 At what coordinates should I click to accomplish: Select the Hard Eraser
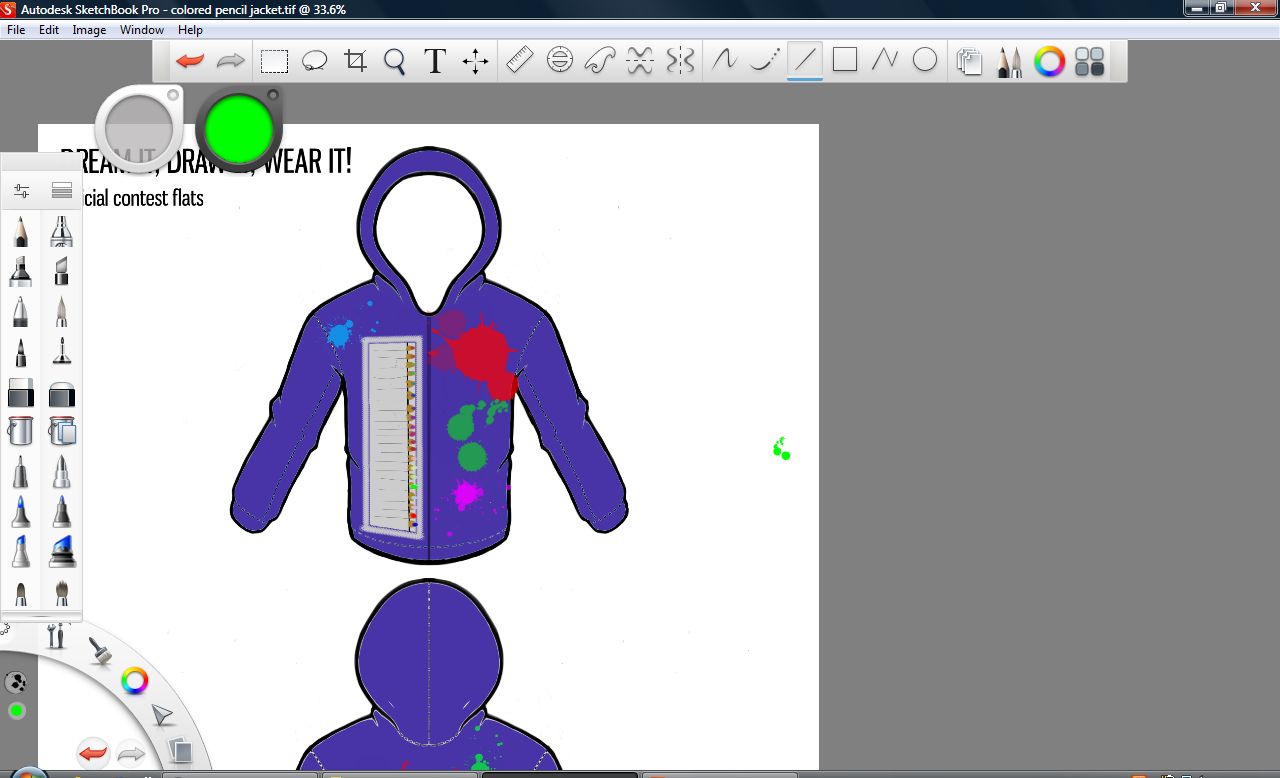(21, 392)
